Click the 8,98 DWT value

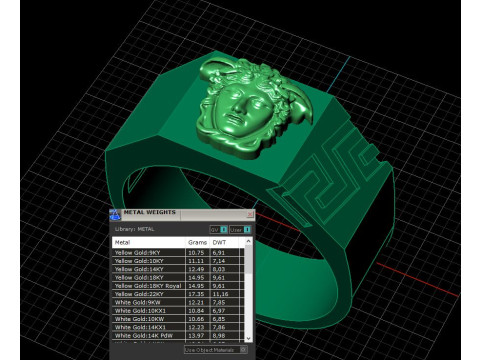coord(219,336)
